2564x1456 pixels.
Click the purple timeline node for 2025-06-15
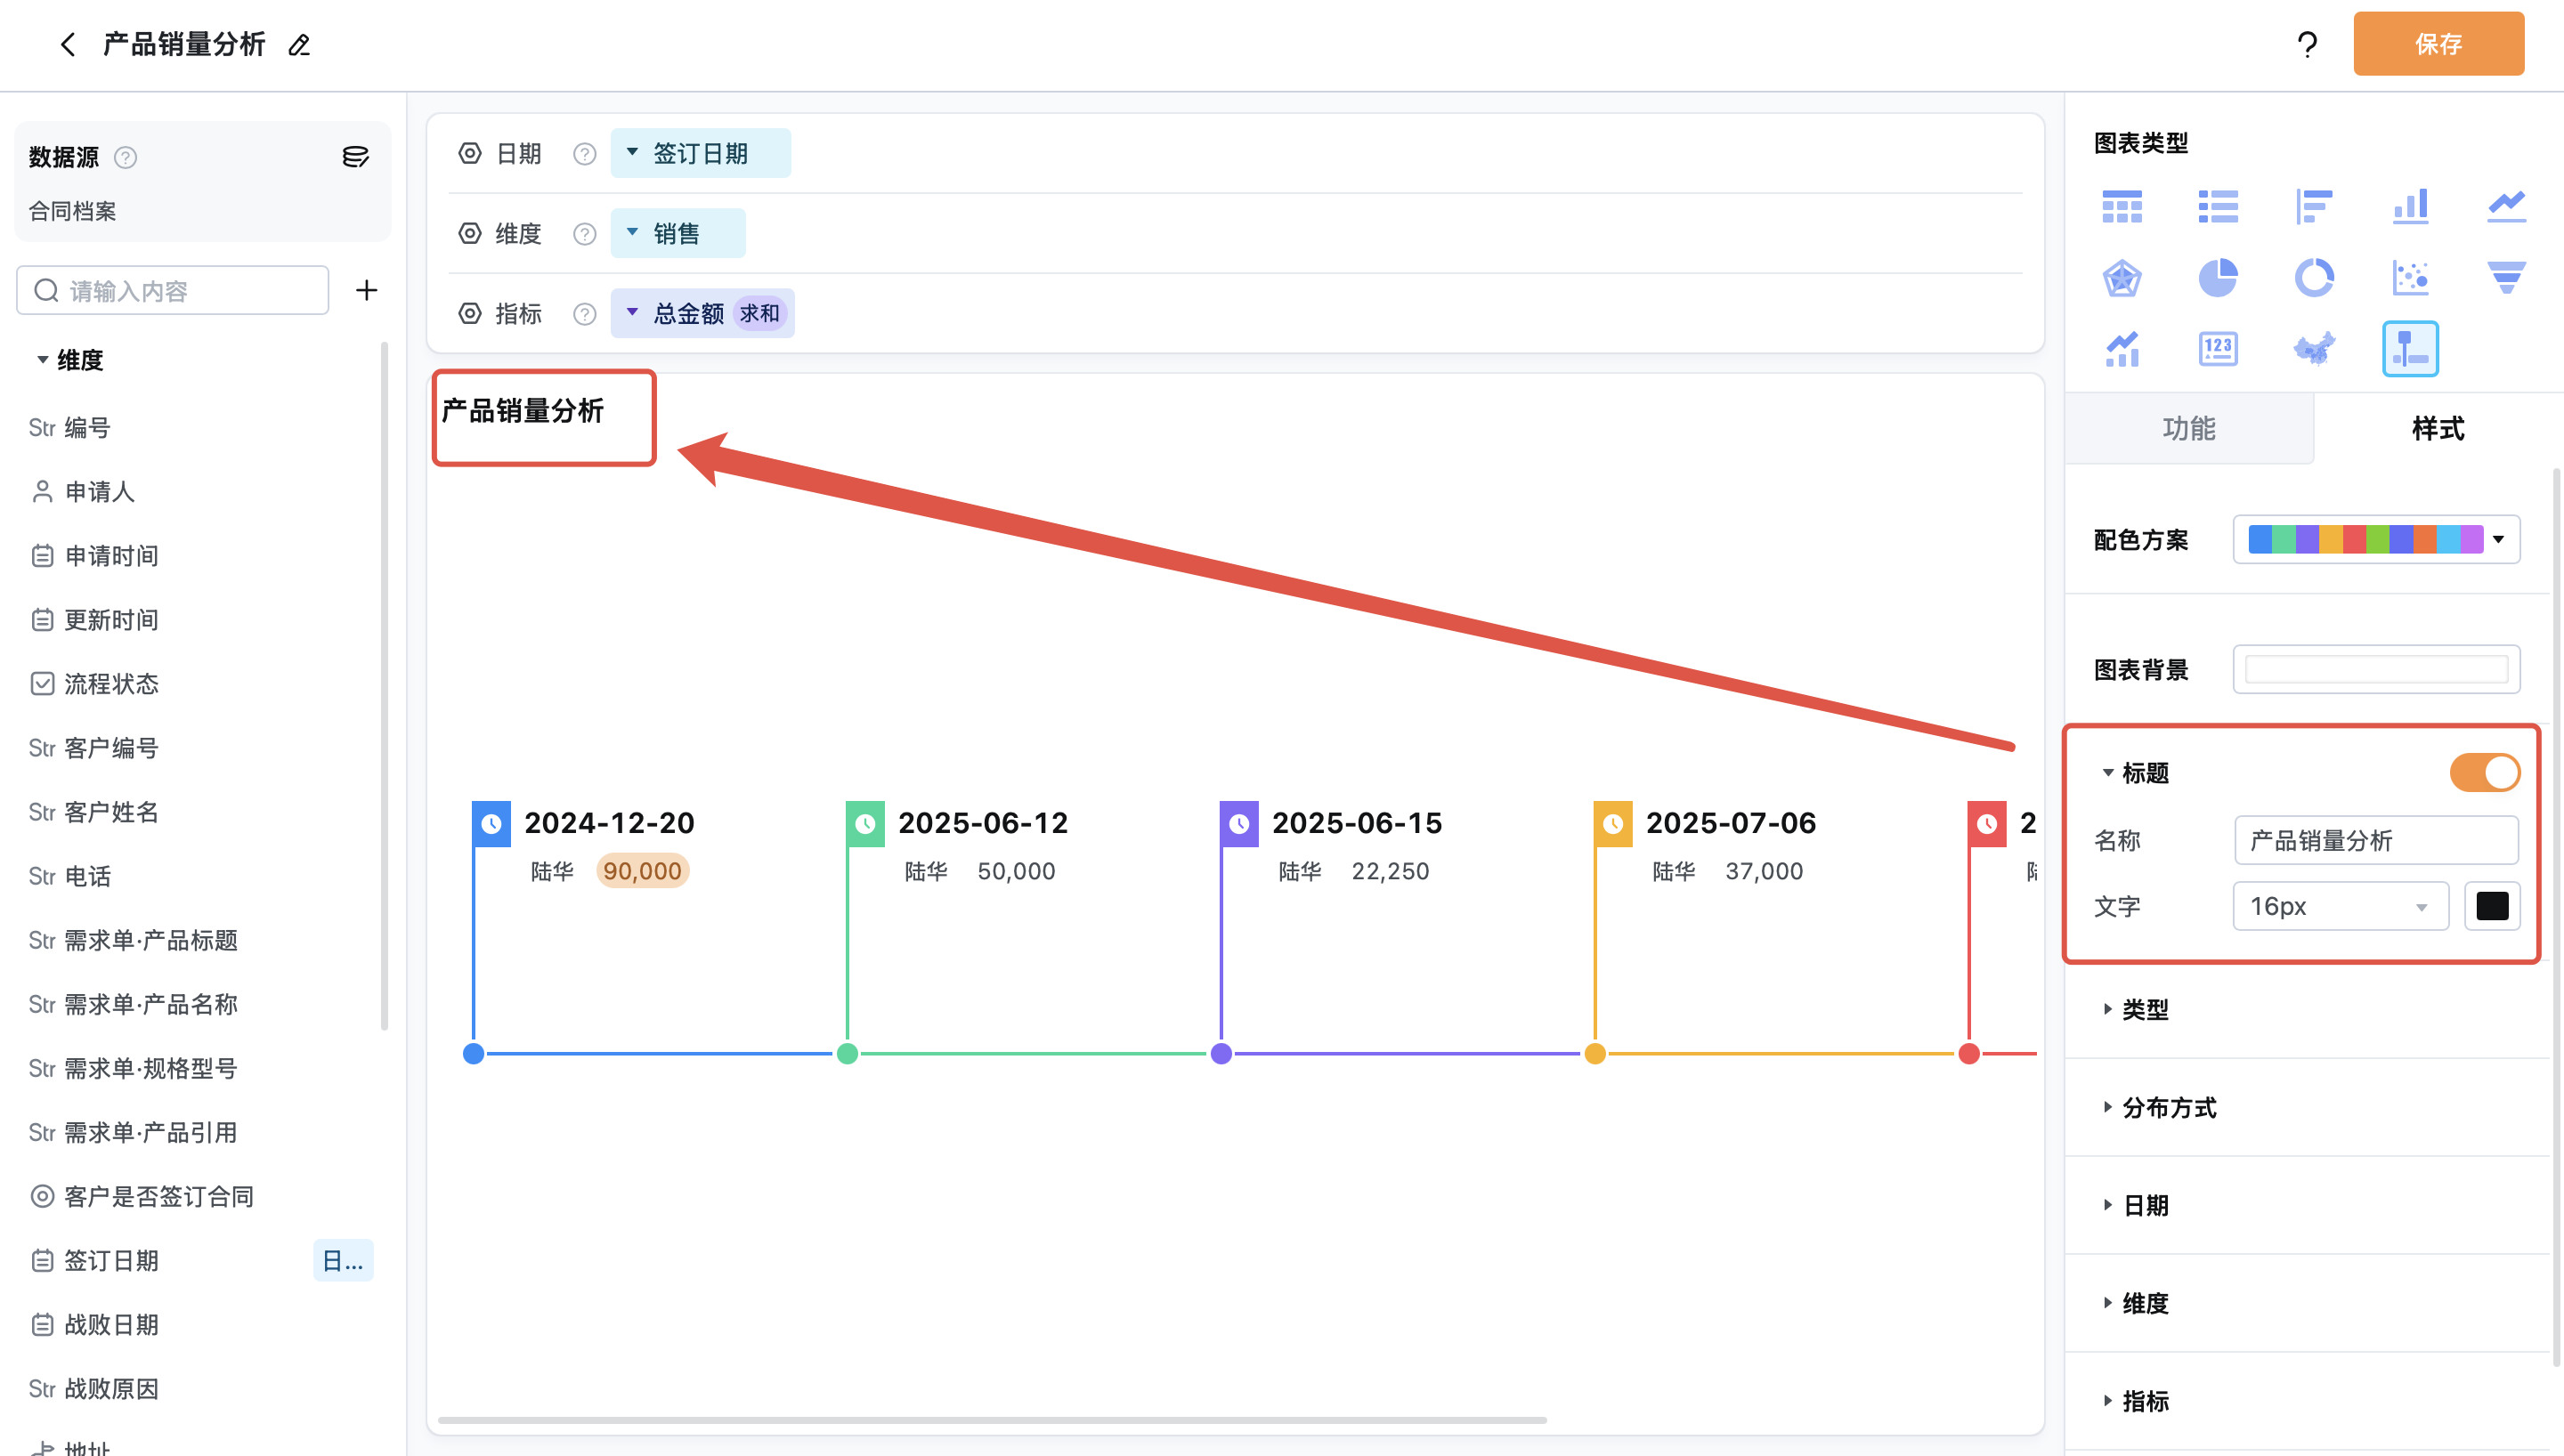point(1221,1053)
